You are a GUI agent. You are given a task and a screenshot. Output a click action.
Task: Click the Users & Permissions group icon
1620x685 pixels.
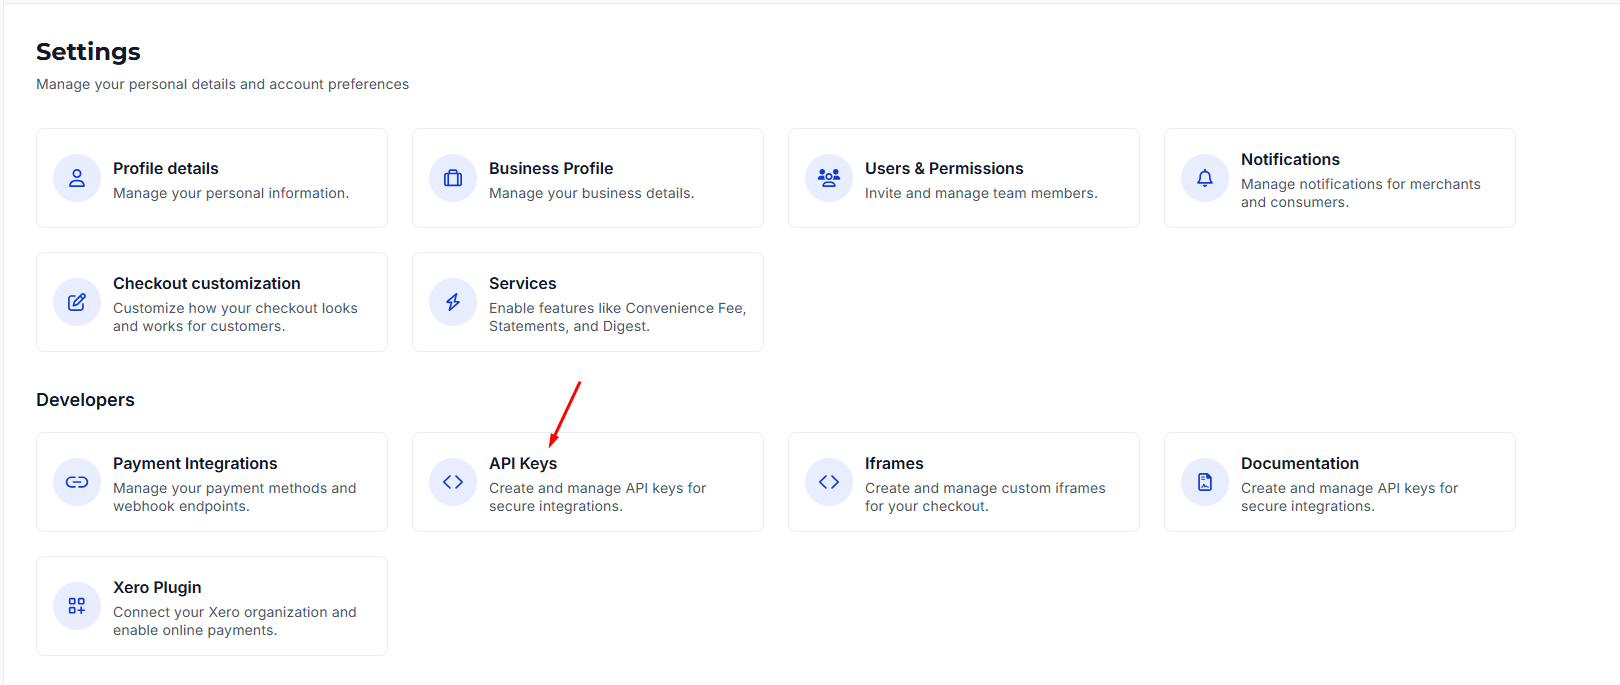click(x=829, y=178)
